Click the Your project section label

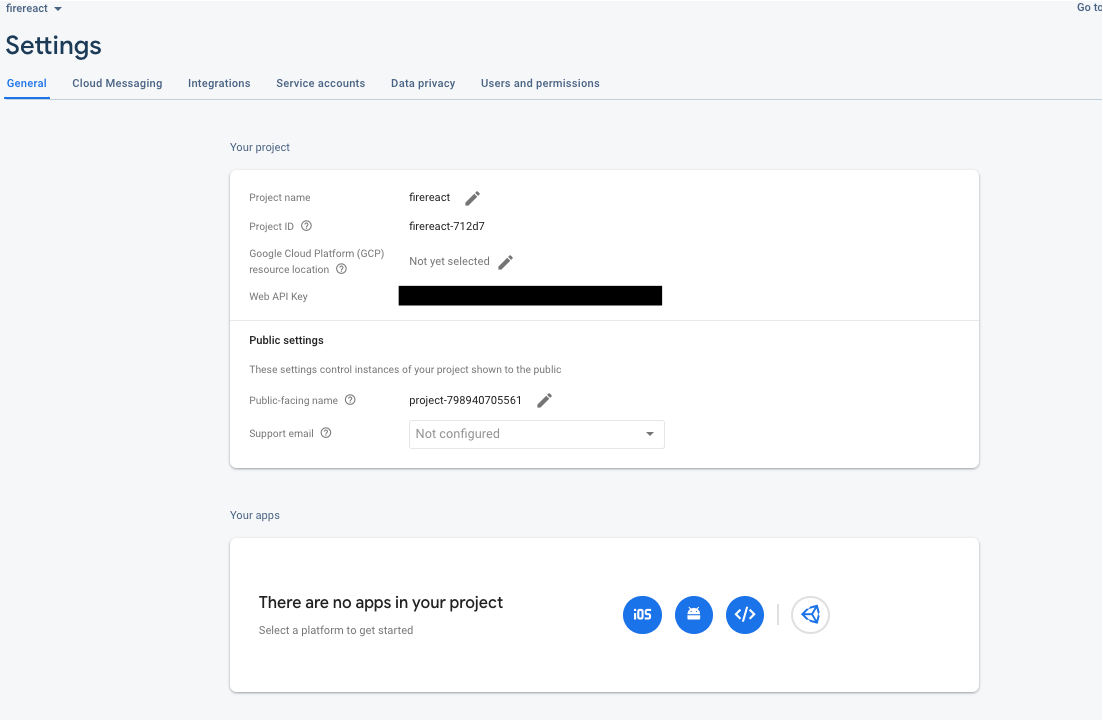pos(260,147)
